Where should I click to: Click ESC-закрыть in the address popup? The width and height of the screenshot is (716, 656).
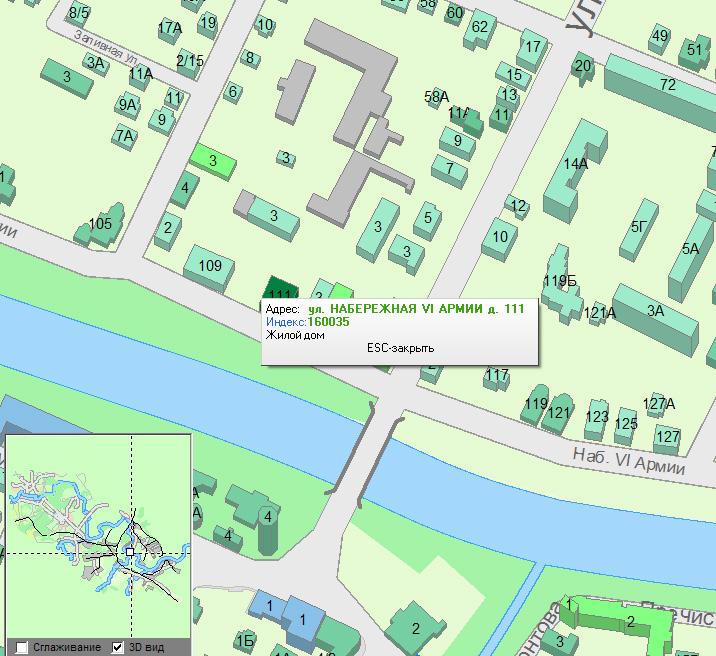click(398, 348)
